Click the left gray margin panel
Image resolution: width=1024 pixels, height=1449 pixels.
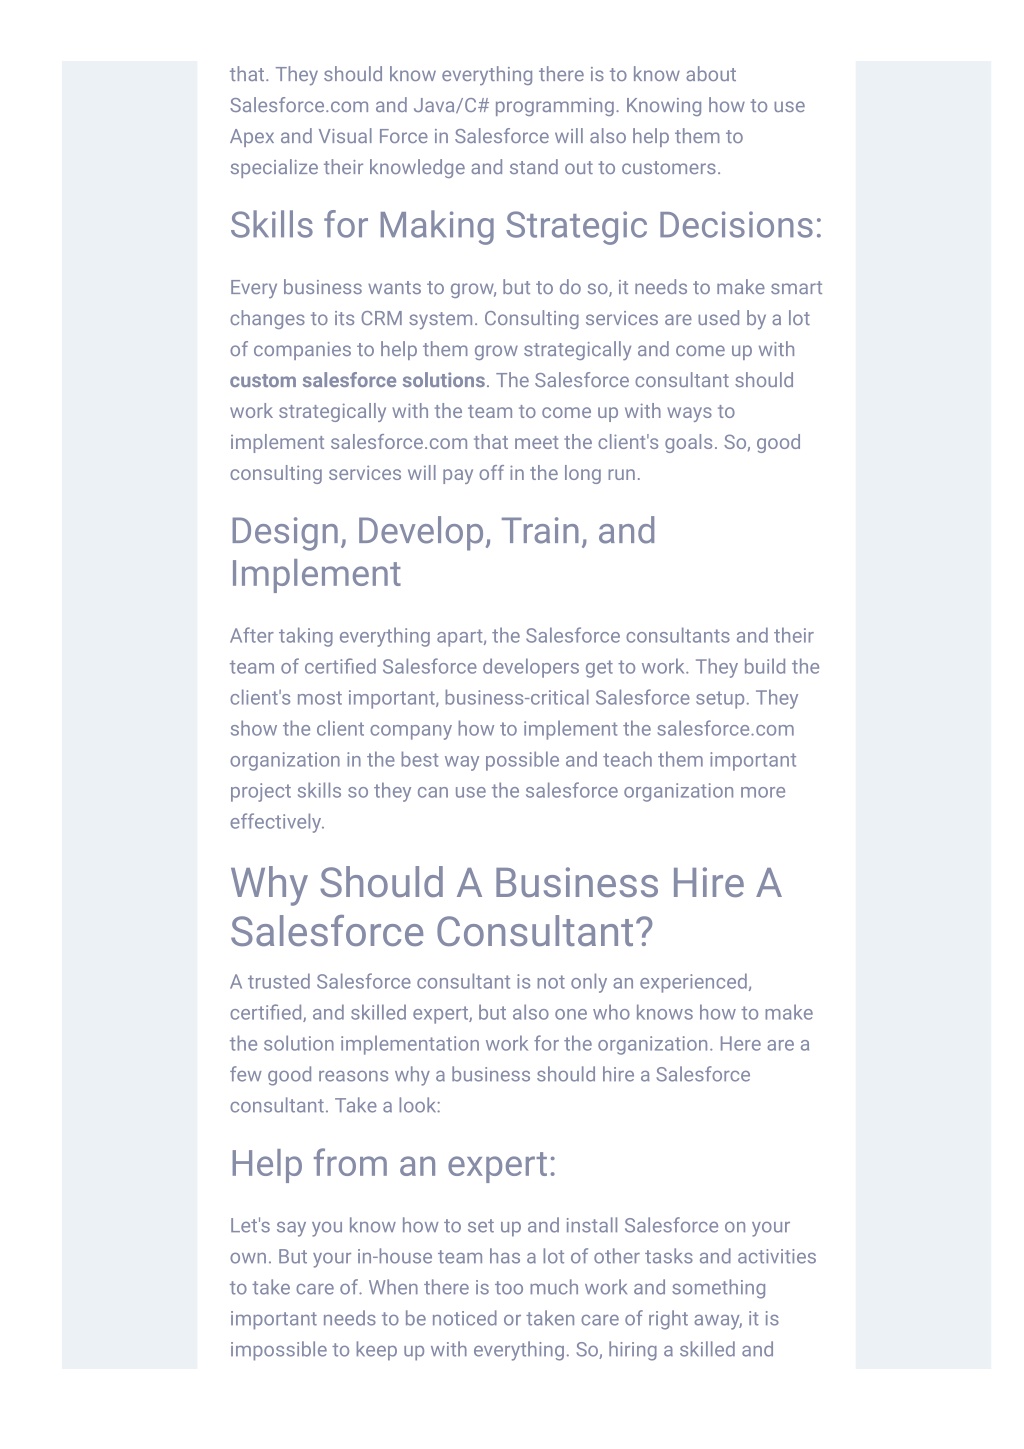click(x=130, y=714)
